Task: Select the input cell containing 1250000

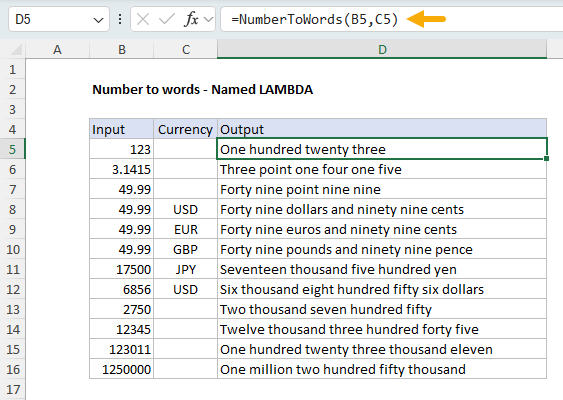Action: tap(122, 369)
